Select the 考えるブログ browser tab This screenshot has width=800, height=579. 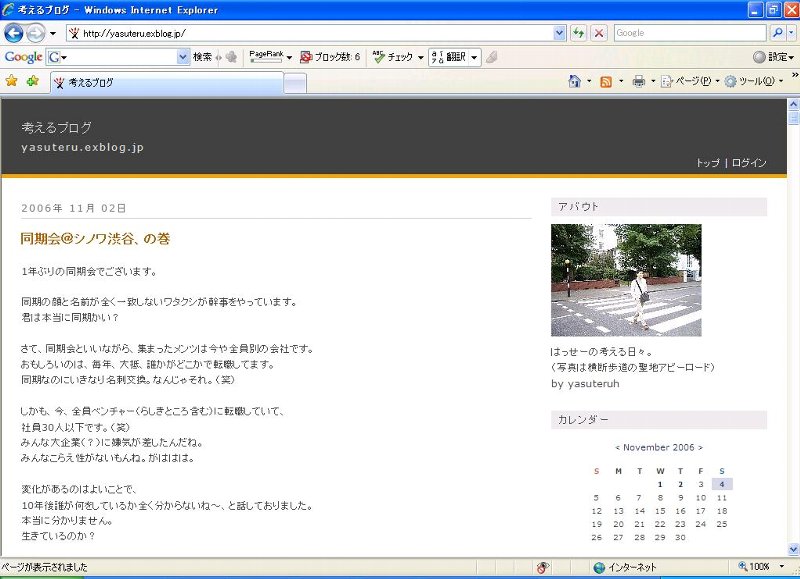click(167, 83)
